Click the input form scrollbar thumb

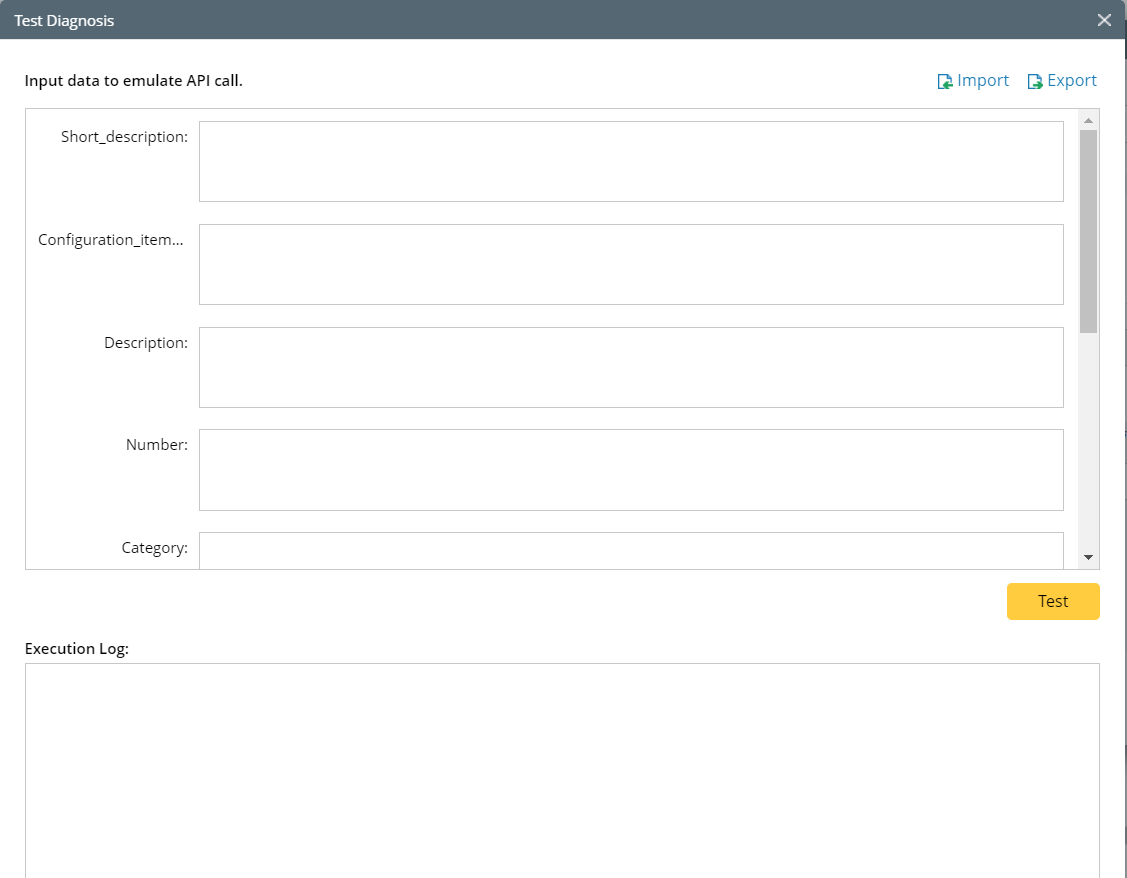(1088, 231)
